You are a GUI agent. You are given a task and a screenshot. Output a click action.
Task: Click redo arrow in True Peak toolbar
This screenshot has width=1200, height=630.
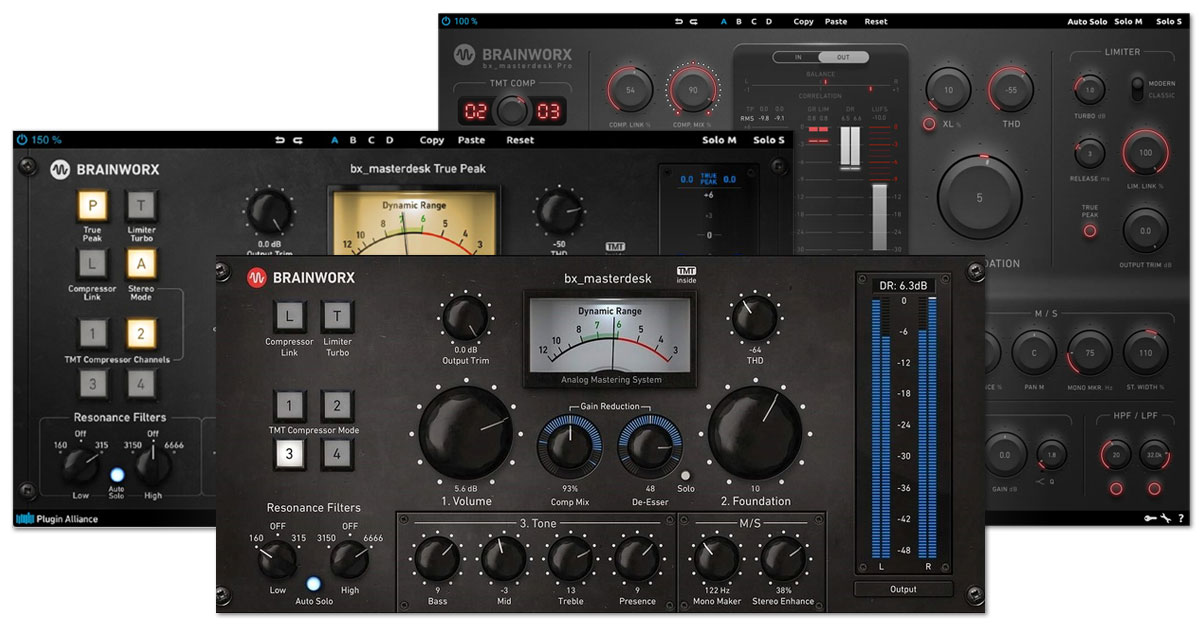pyautogui.click(x=297, y=140)
